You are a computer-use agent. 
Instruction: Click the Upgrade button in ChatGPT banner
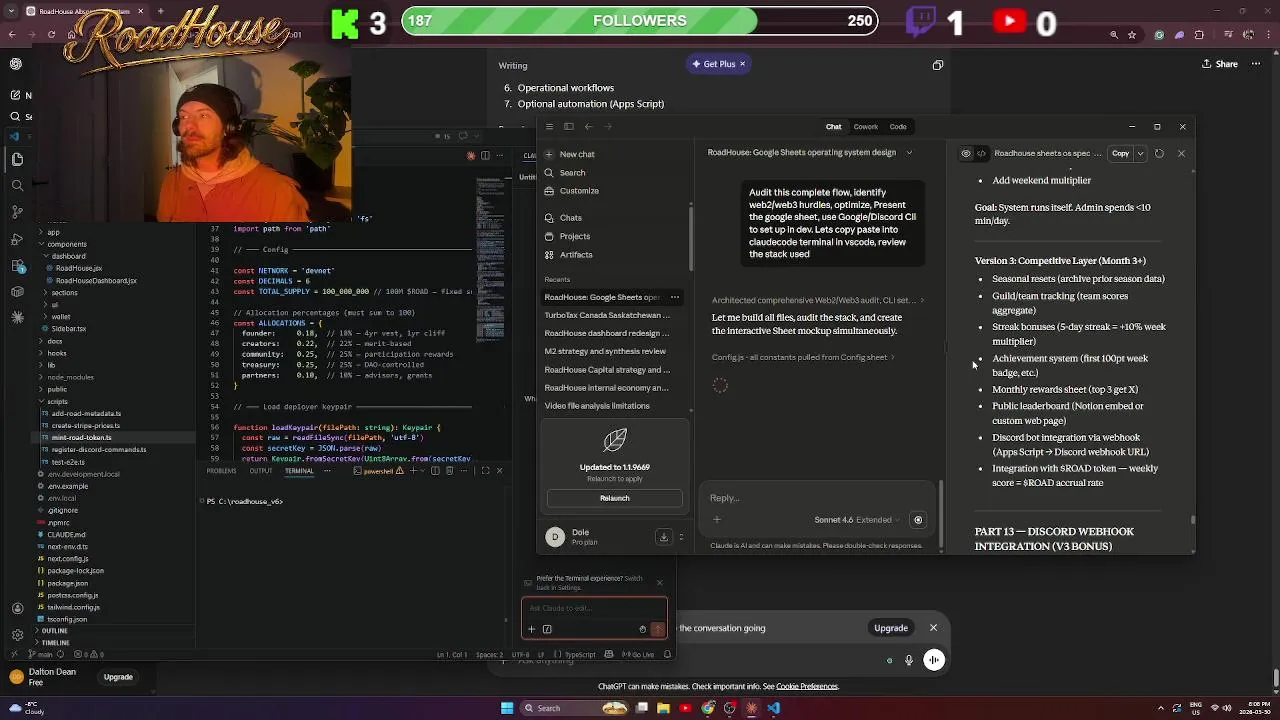pos(890,628)
